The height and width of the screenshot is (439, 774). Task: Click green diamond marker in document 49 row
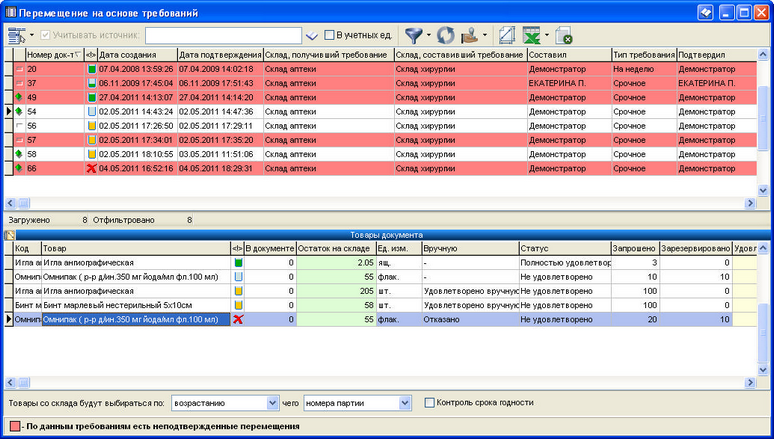pyautogui.click(x=19, y=97)
